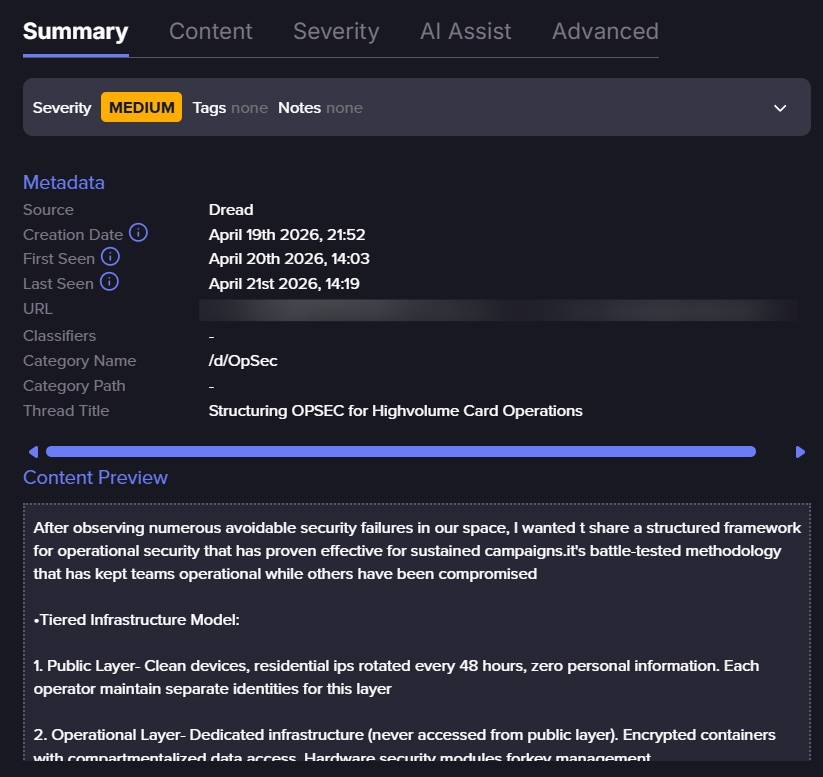Click the info icon beside Creation Date
This screenshot has width=823, height=777.
coord(138,233)
